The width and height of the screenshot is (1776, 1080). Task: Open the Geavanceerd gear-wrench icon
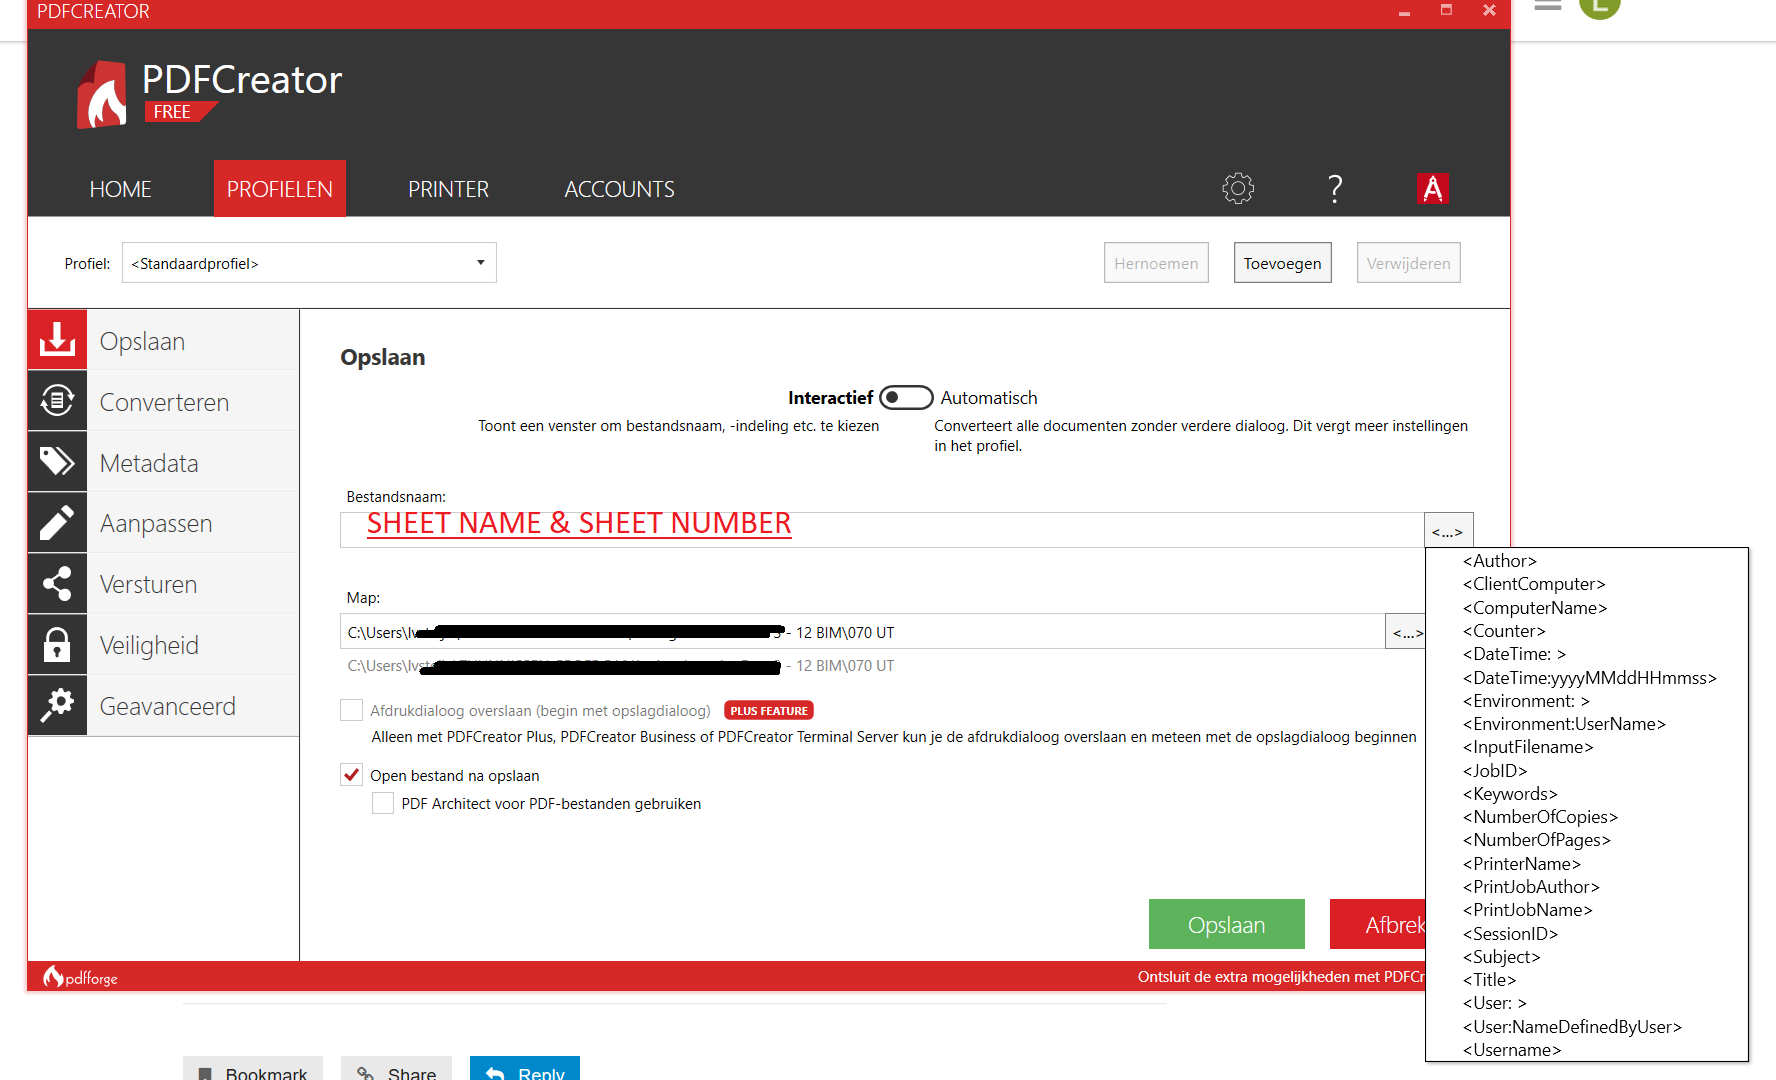coord(57,706)
